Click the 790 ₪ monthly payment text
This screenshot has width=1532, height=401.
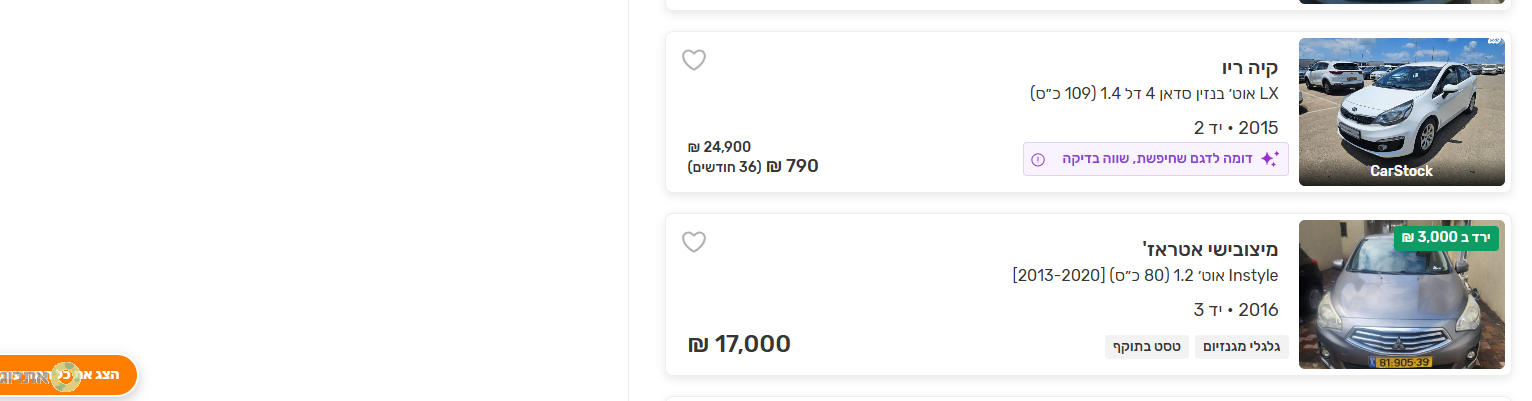753,166
